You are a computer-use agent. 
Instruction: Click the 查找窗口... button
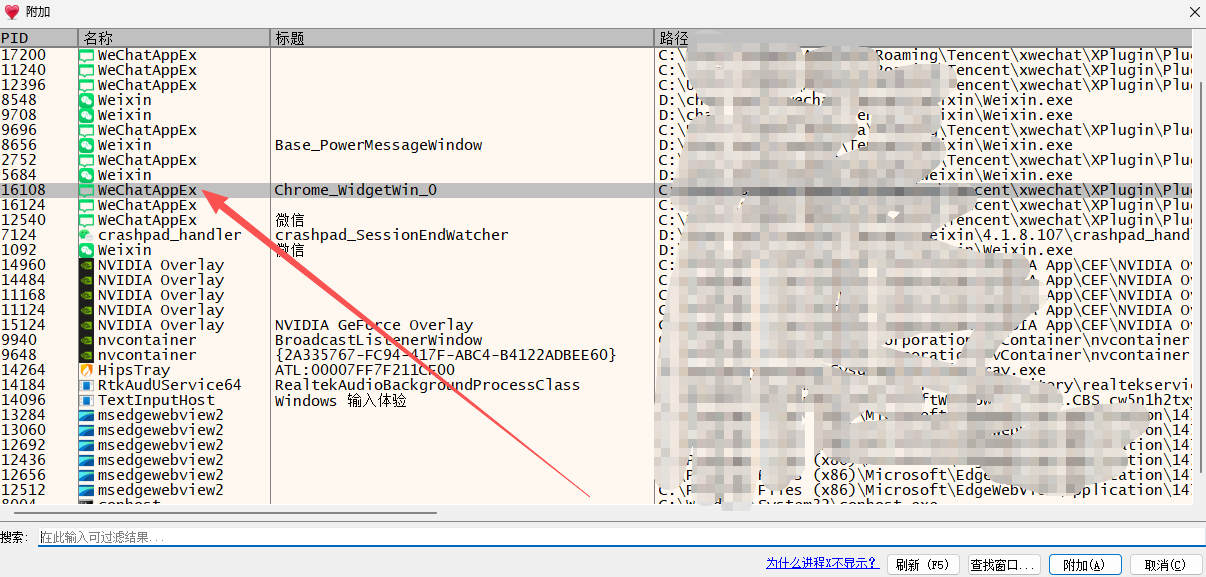tap(1004, 565)
